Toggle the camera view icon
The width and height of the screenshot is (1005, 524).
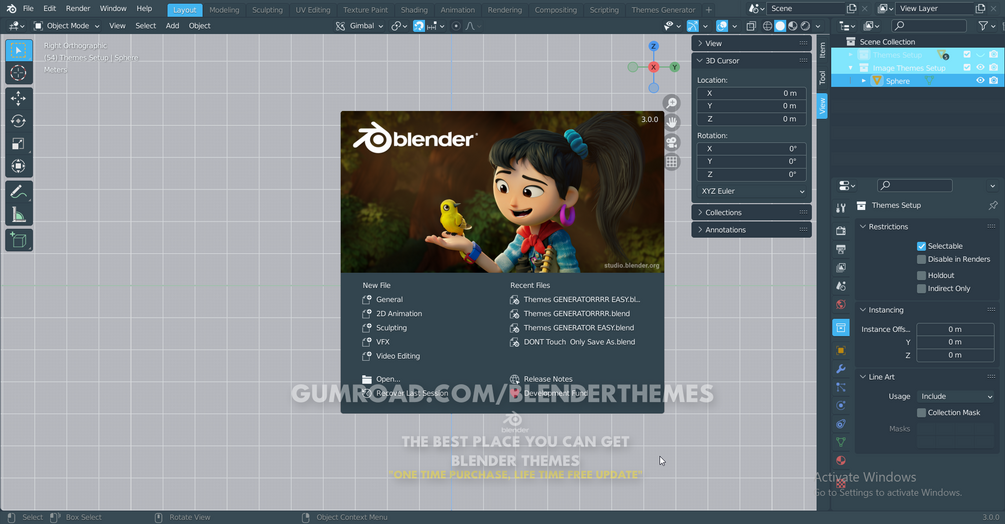click(671, 142)
